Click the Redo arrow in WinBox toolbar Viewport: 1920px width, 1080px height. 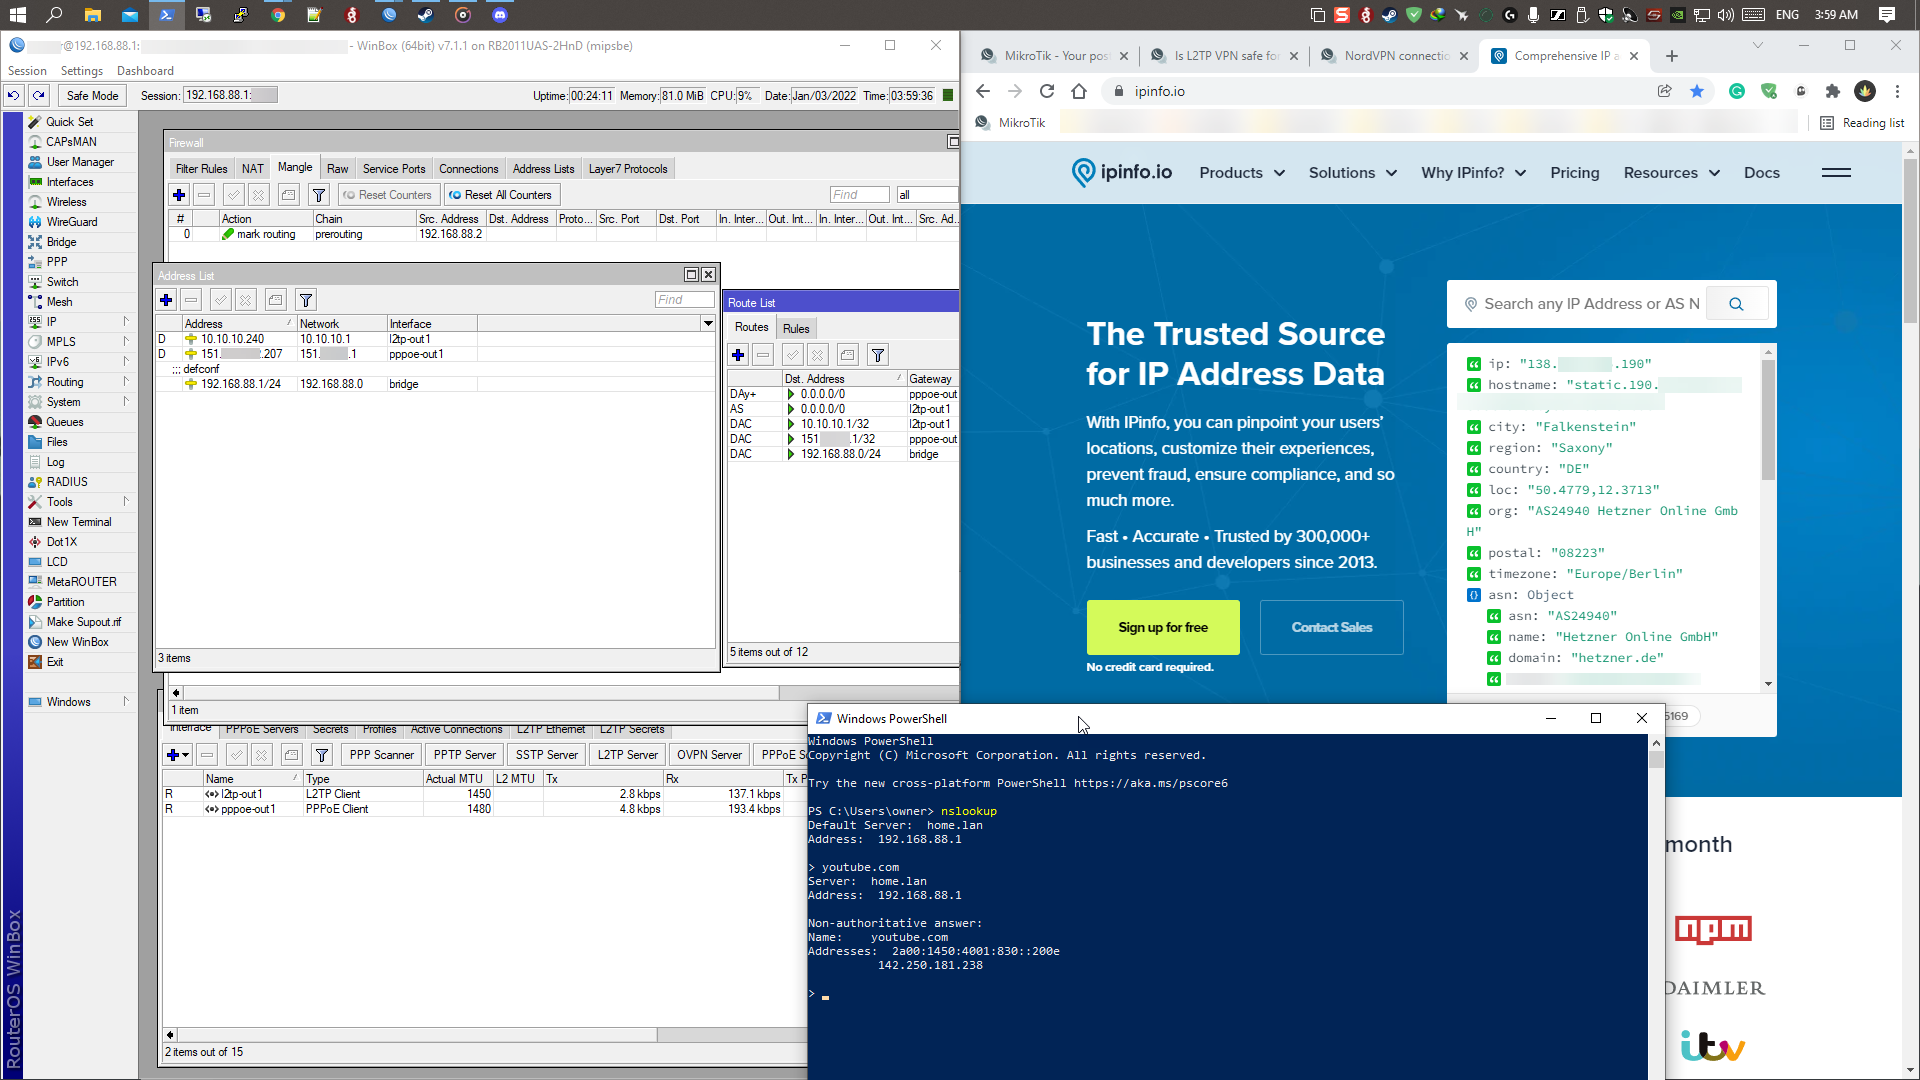[x=38, y=96]
